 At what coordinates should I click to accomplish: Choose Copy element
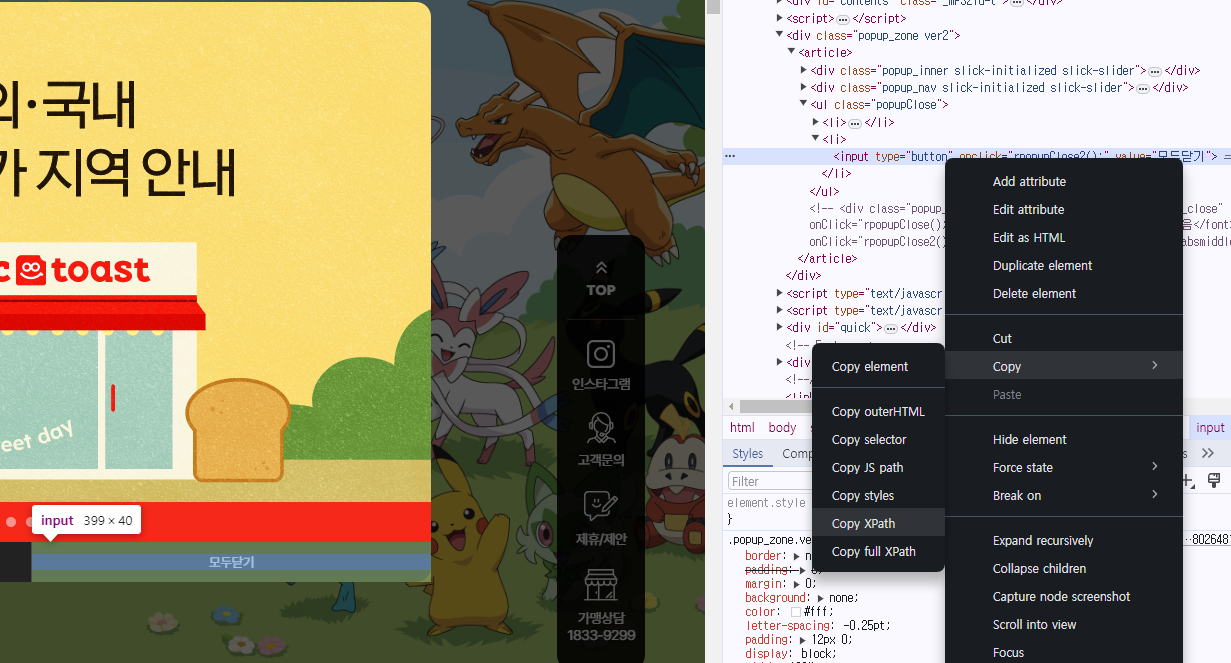click(x=879, y=366)
